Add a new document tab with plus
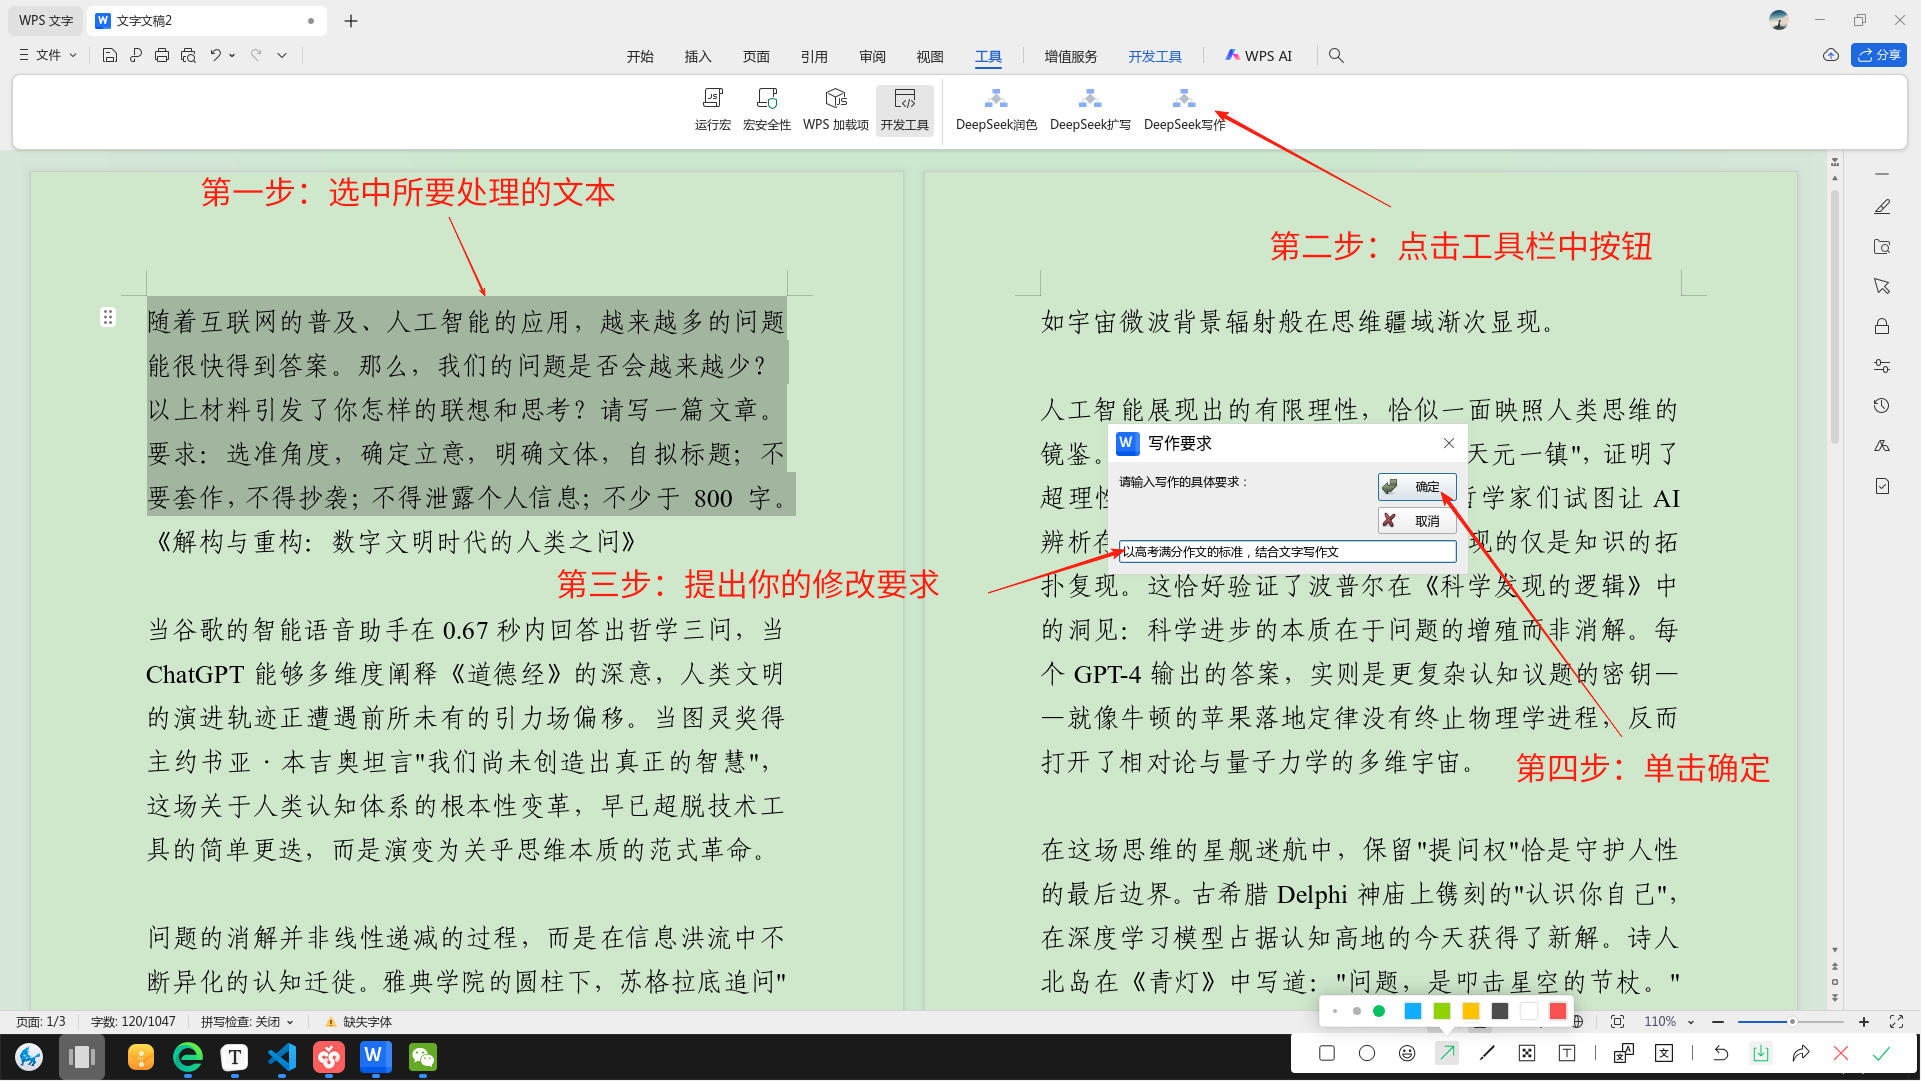Viewport: 1921px width, 1081px height. [x=351, y=21]
